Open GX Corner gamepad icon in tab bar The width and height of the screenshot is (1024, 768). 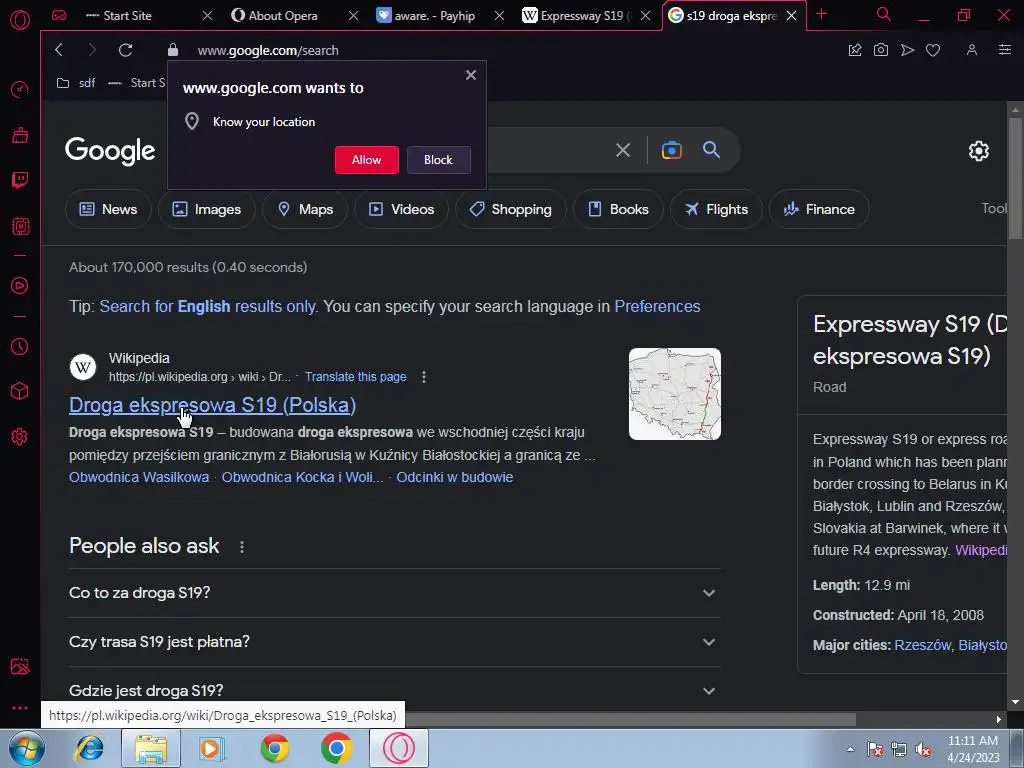point(59,15)
